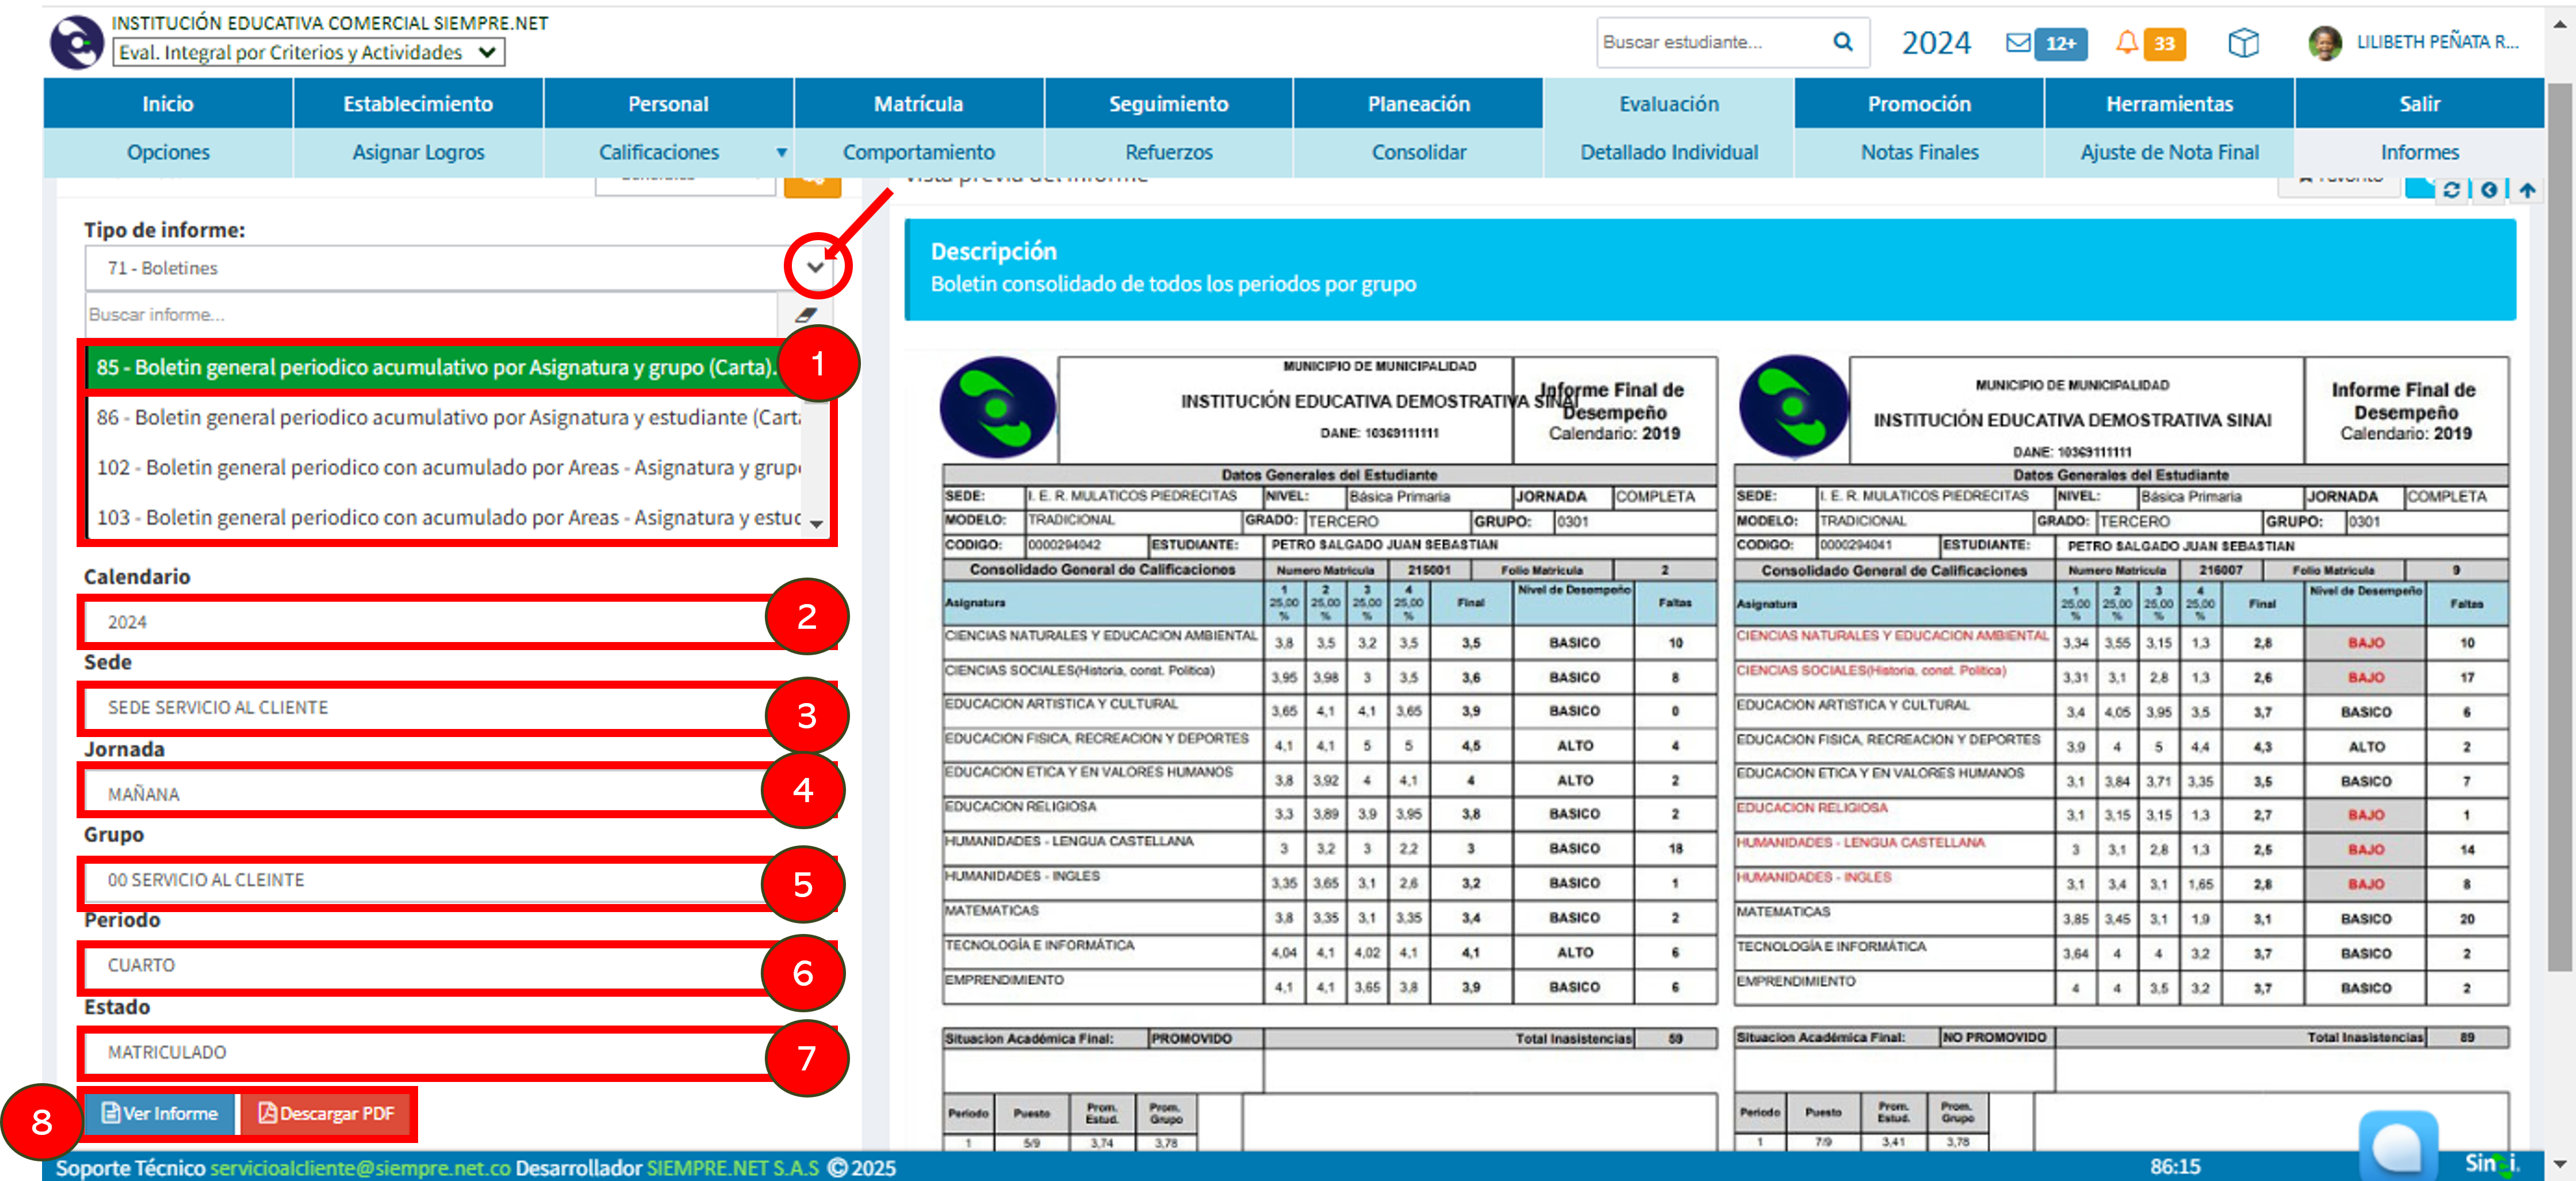The height and width of the screenshot is (1181, 2576).
Task: Click the Buscar informe search field
Action: pos(431,314)
